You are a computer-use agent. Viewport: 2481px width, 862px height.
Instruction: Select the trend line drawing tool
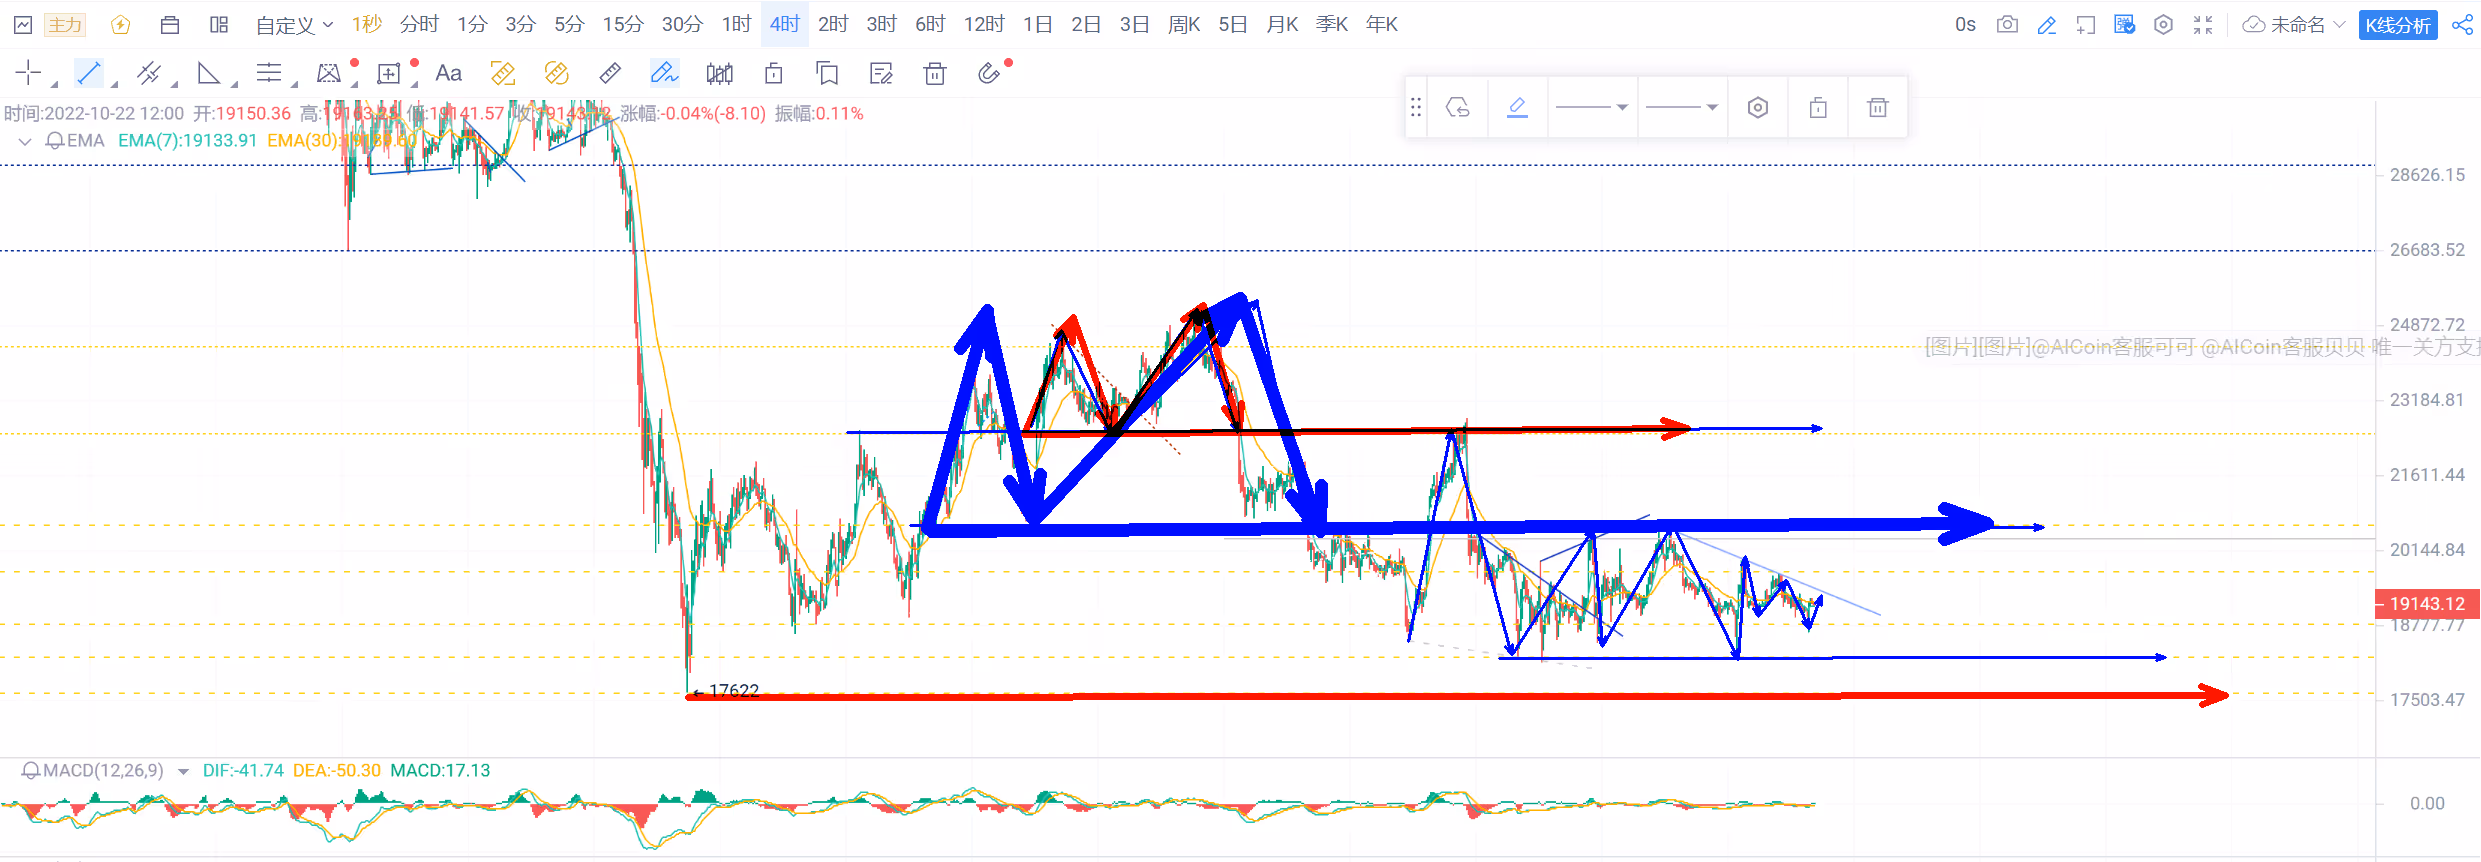click(x=89, y=73)
